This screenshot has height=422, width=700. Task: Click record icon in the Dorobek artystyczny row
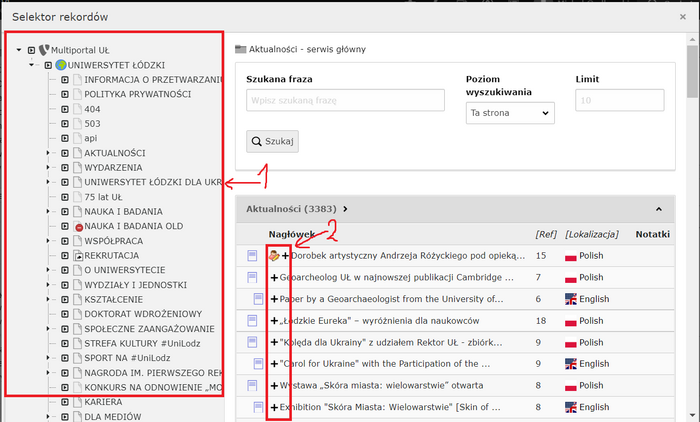click(x=253, y=256)
